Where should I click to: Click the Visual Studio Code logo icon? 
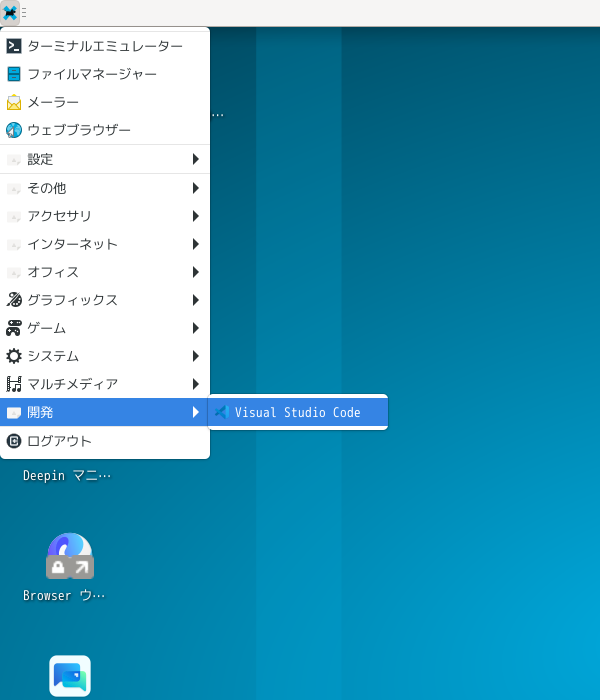coord(222,412)
